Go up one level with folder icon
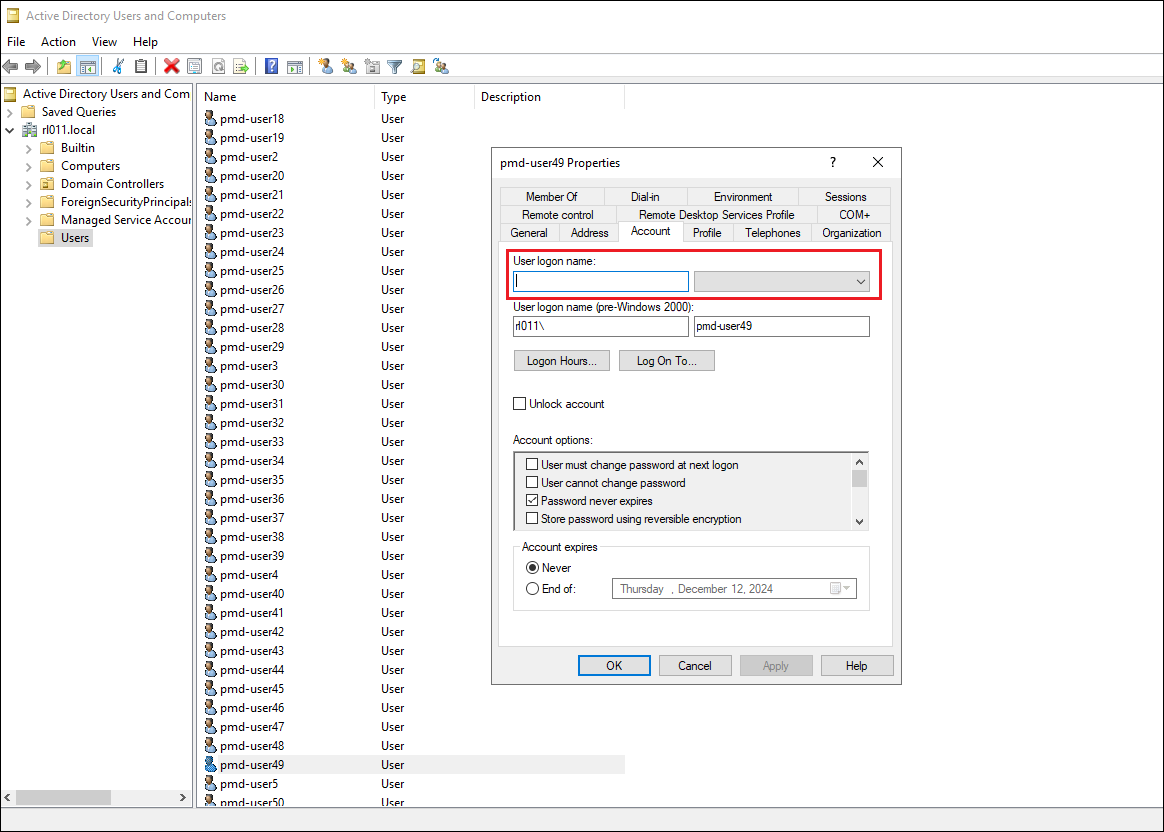This screenshot has height=832, width=1164. click(x=65, y=67)
